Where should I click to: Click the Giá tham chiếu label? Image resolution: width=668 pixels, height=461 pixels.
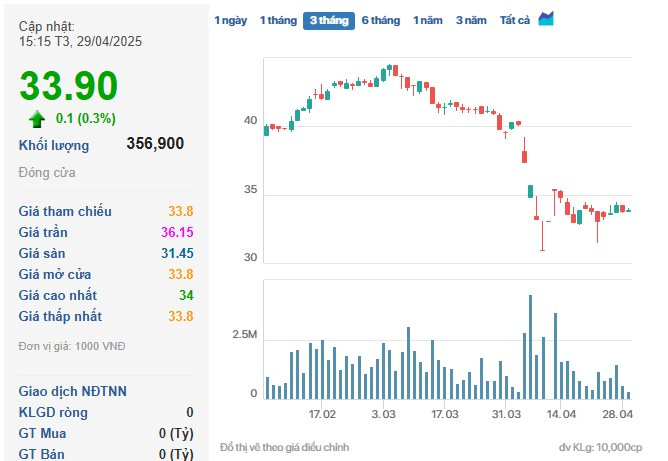pyautogui.click(x=65, y=211)
